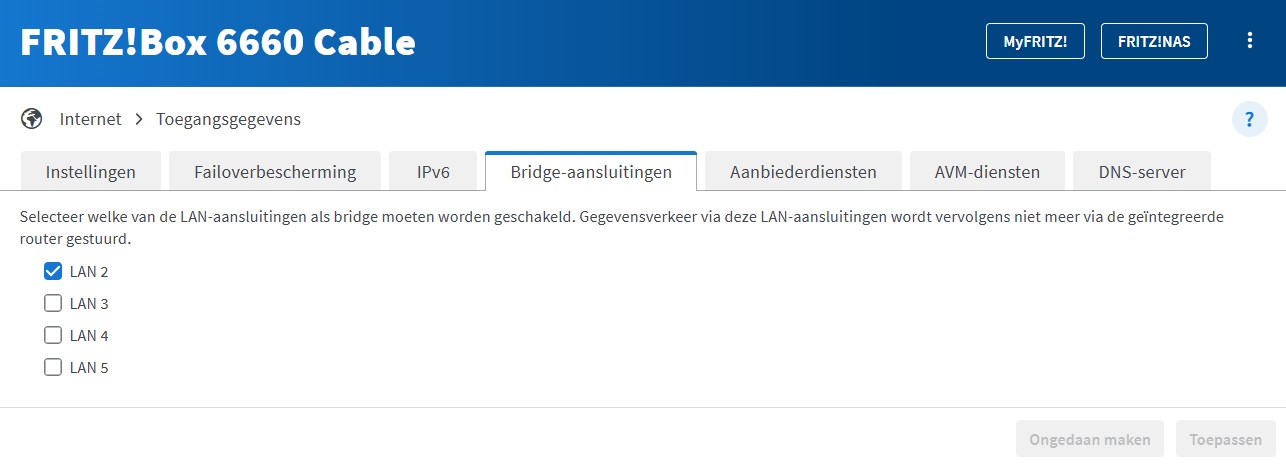This screenshot has width=1286, height=472.
Task: Select the LAN 5 checkbox
Action: pyautogui.click(x=53, y=367)
